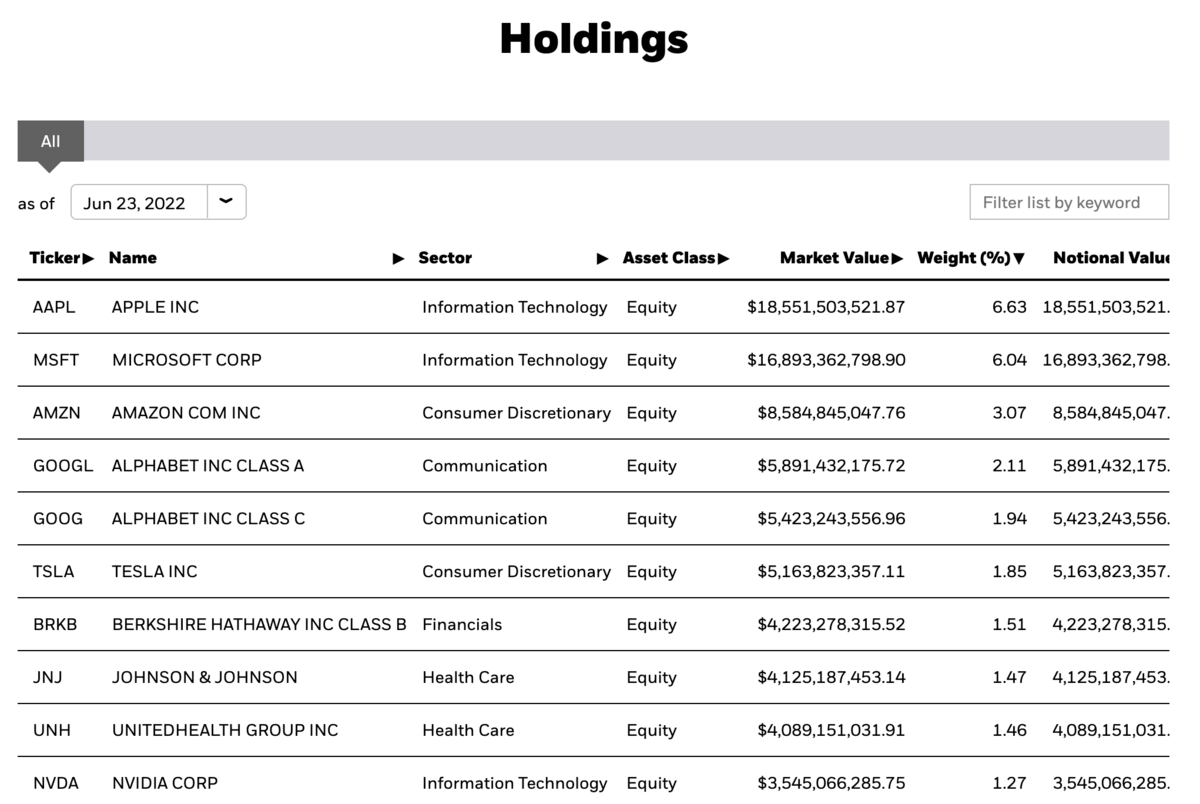Click JNJ ticker cell
1200x804 pixels.
(47, 678)
